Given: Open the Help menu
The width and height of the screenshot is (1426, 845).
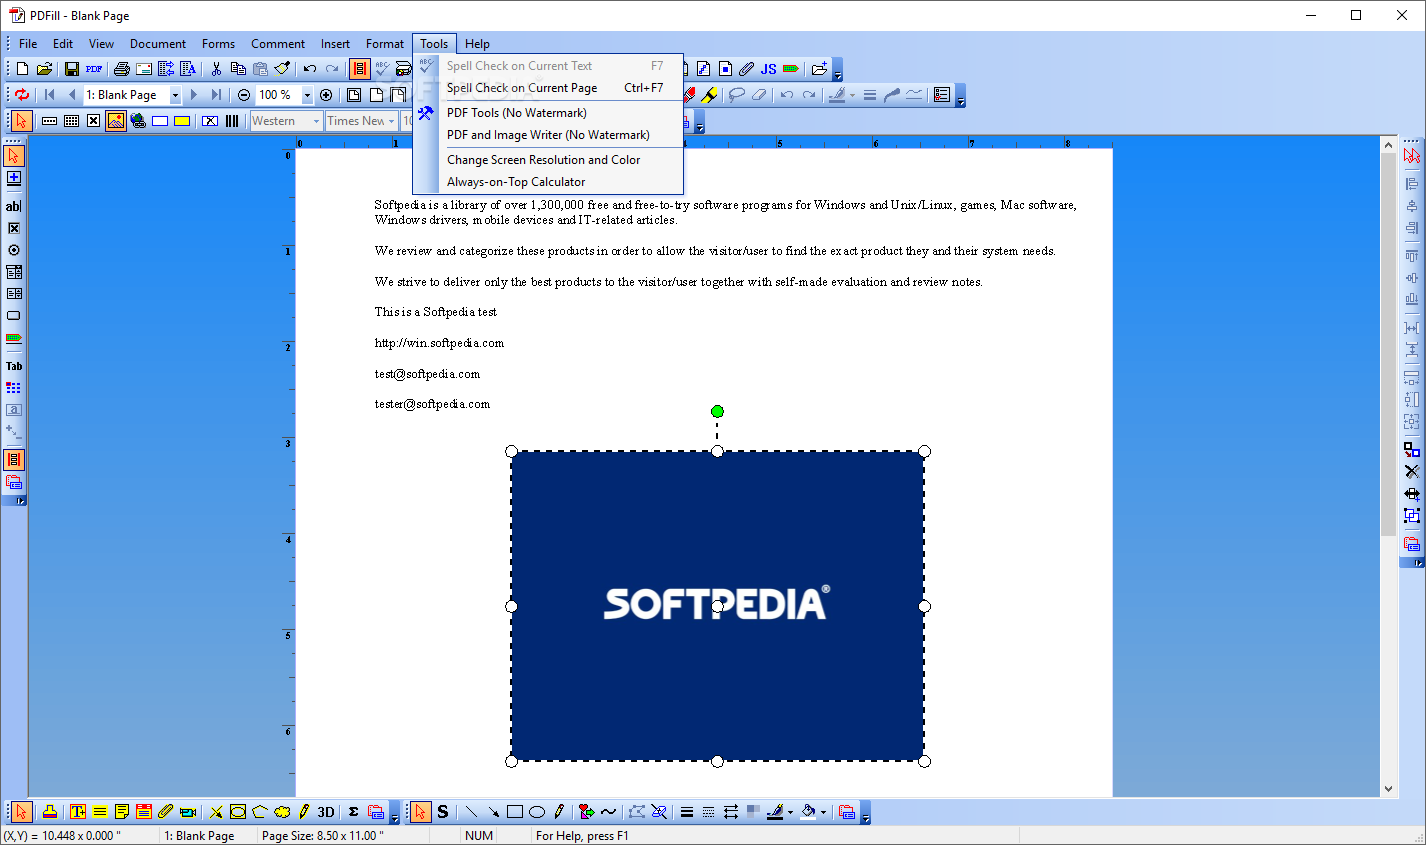Looking at the screenshot, I should (477, 44).
